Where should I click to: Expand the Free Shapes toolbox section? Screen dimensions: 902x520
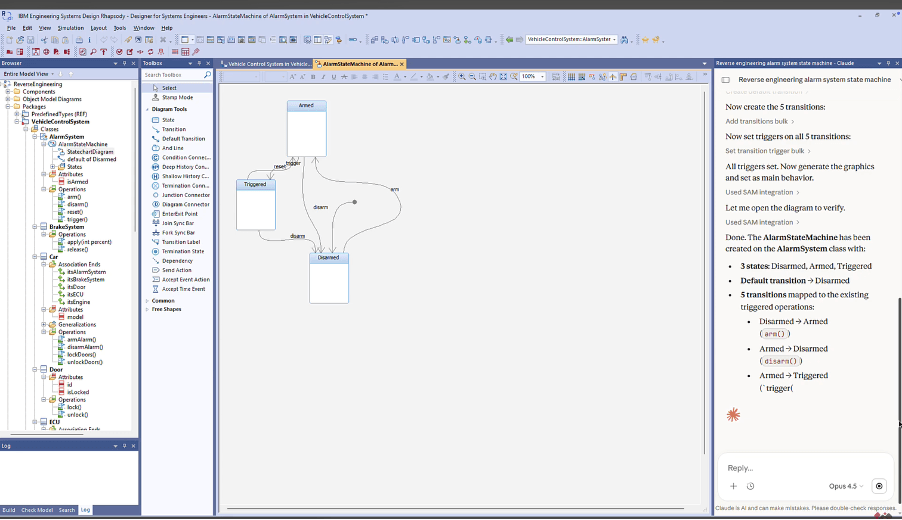click(148, 309)
